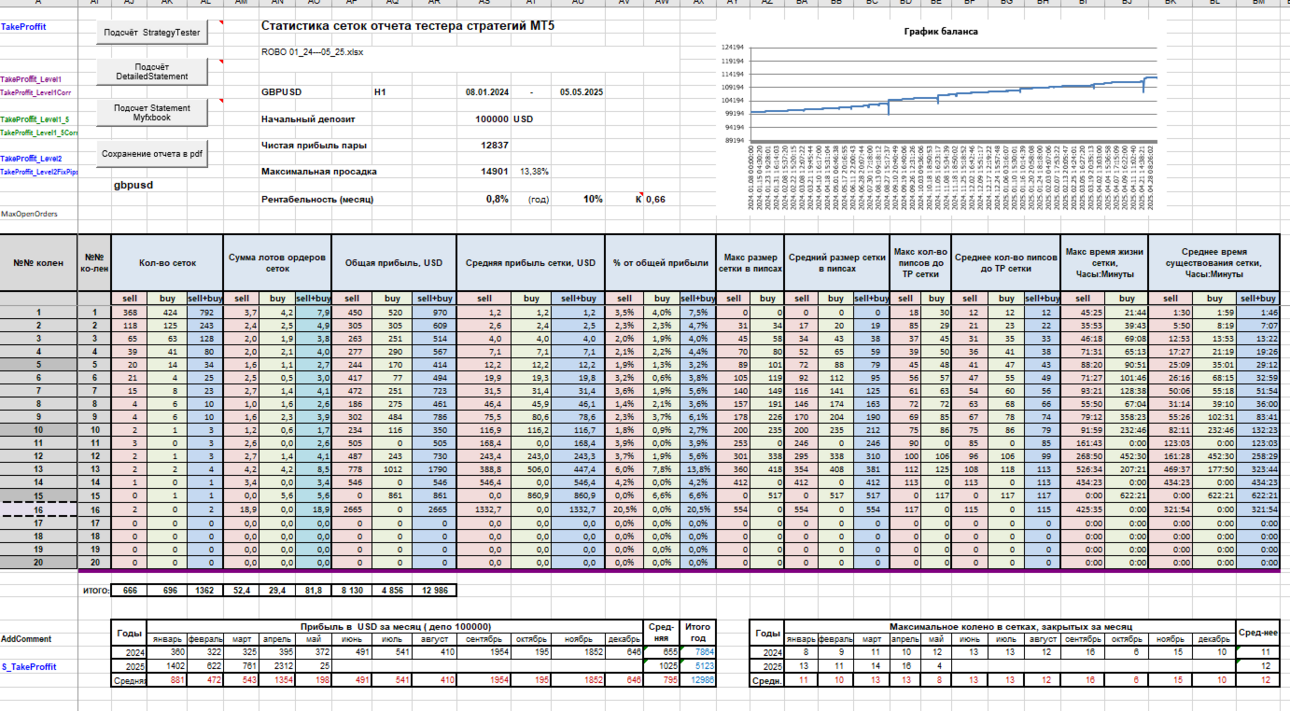Select the max lifetime value 358:23
Viewport: 1290px width, 711px height.
1127,416
